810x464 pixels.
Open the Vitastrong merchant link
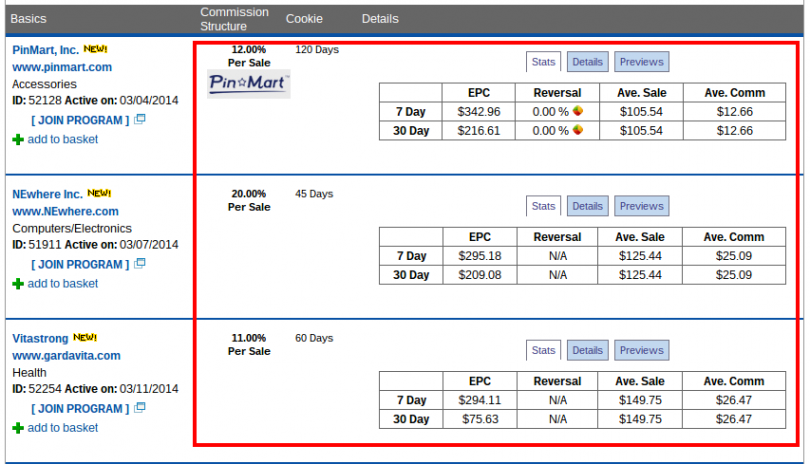[40, 338]
